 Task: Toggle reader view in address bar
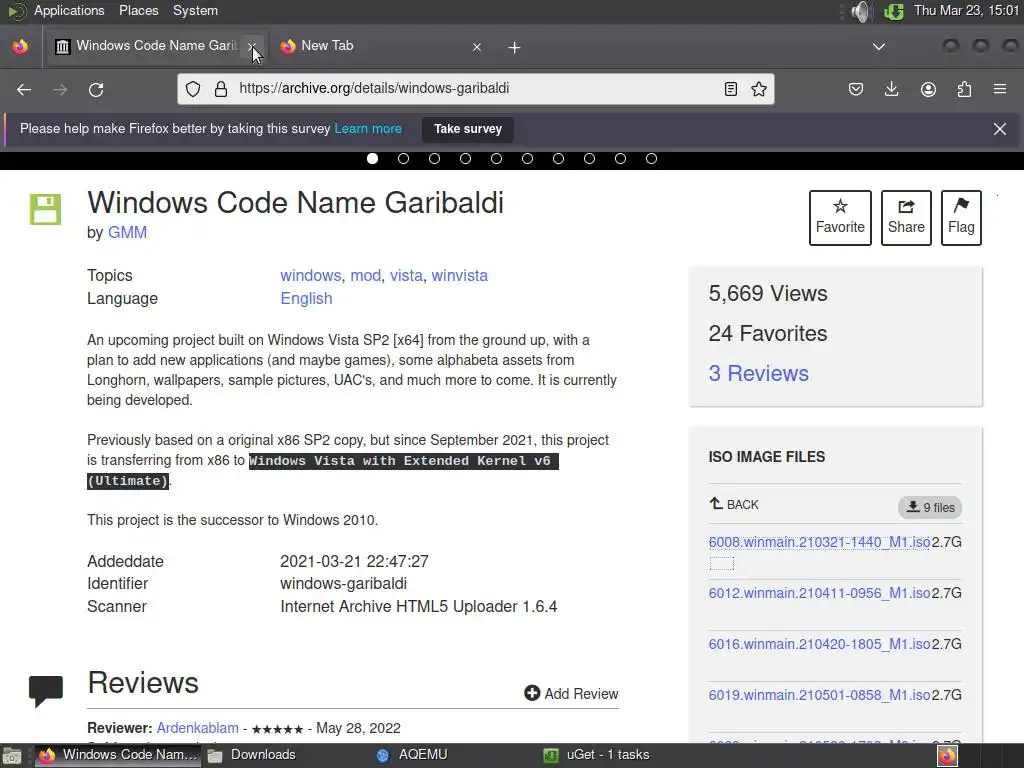(x=731, y=89)
